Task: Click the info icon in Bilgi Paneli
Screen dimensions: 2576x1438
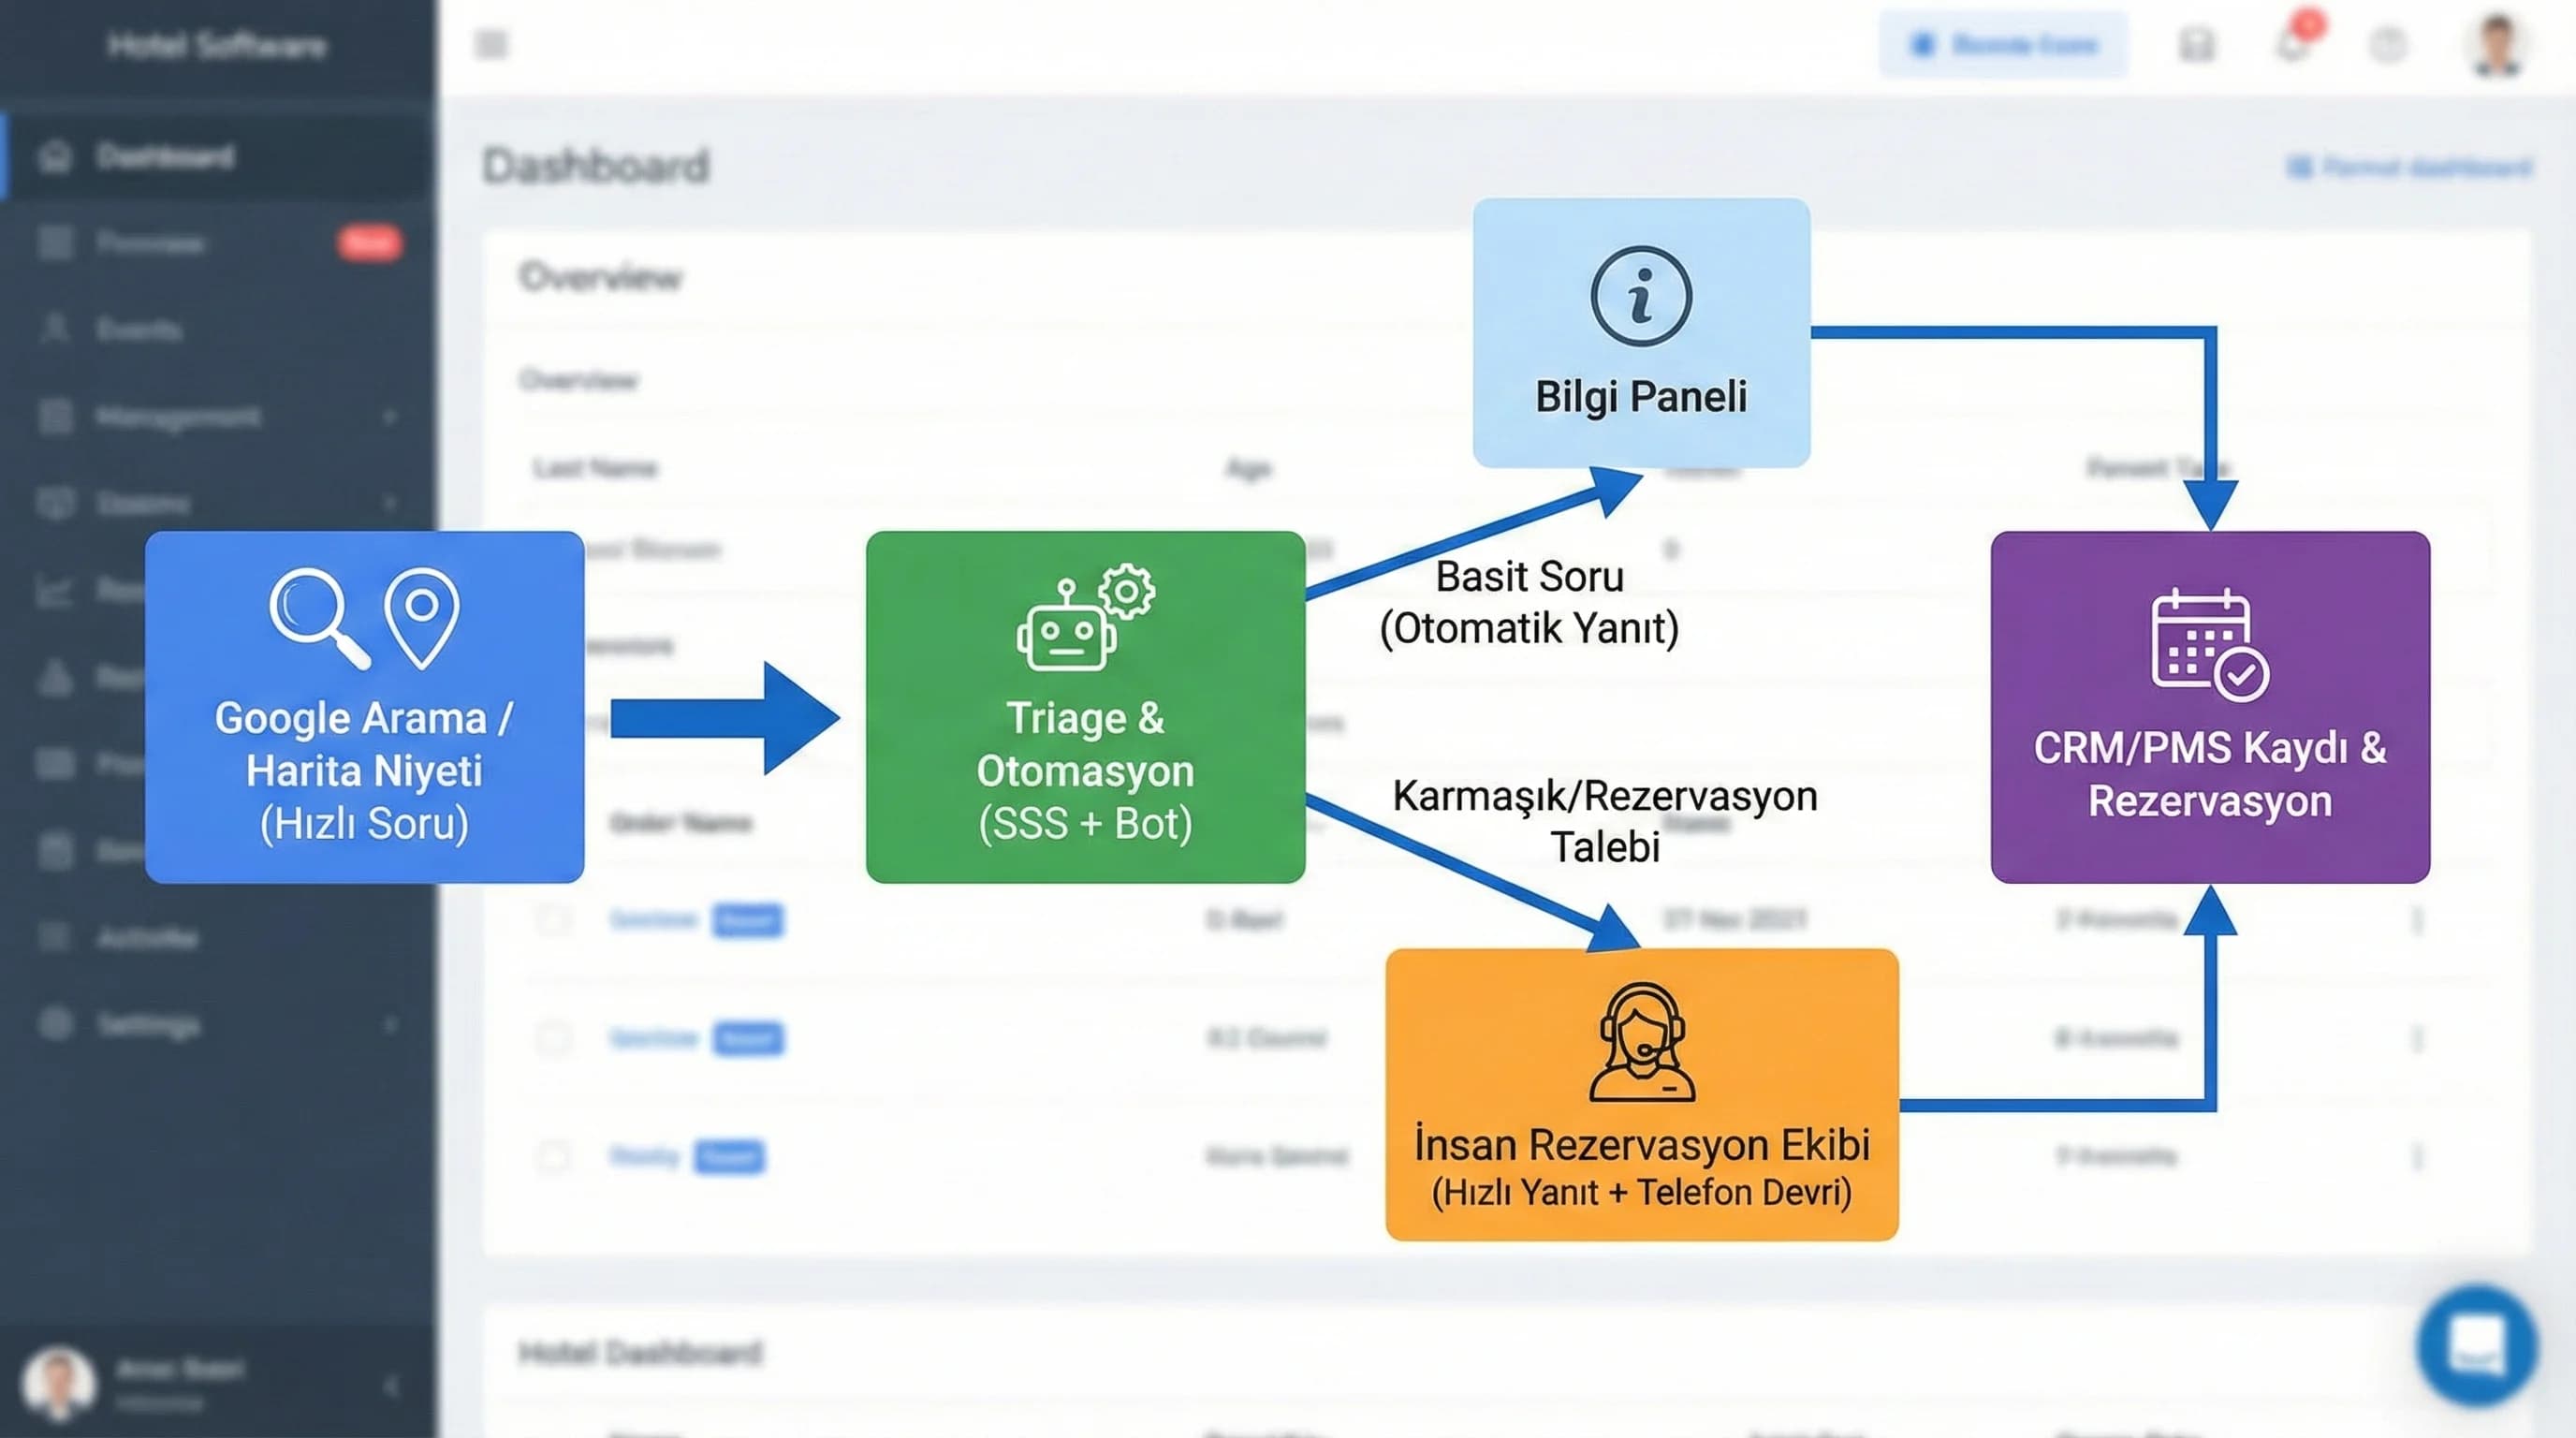Action: (1641, 296)
